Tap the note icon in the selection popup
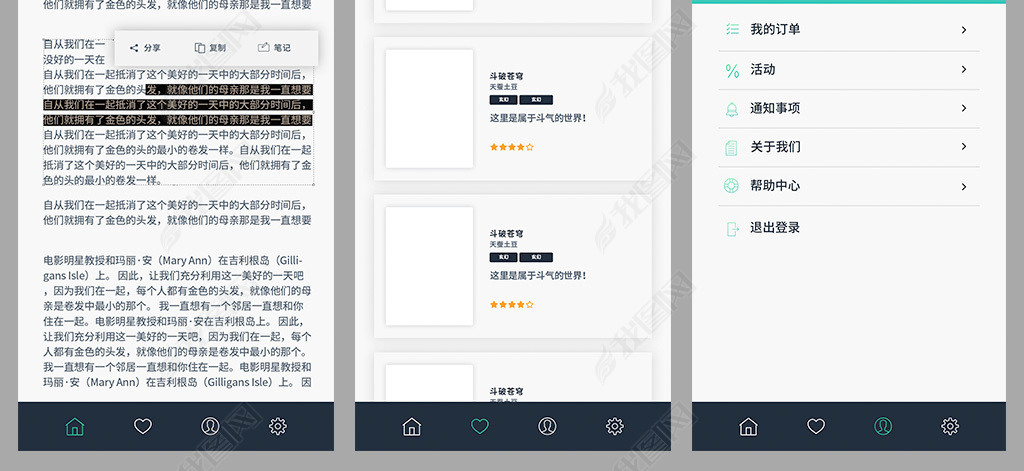1024x471 pixels. (264, 48)
